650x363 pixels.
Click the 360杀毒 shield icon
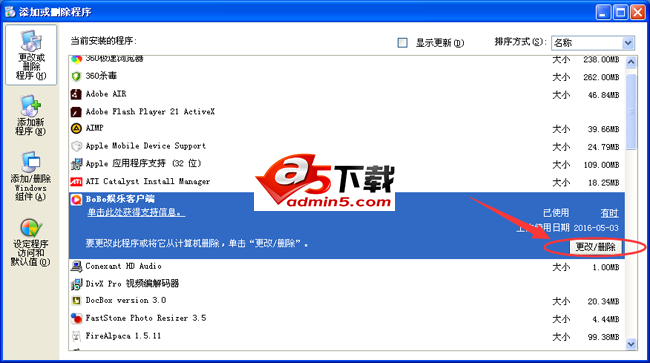coord(76,76)
